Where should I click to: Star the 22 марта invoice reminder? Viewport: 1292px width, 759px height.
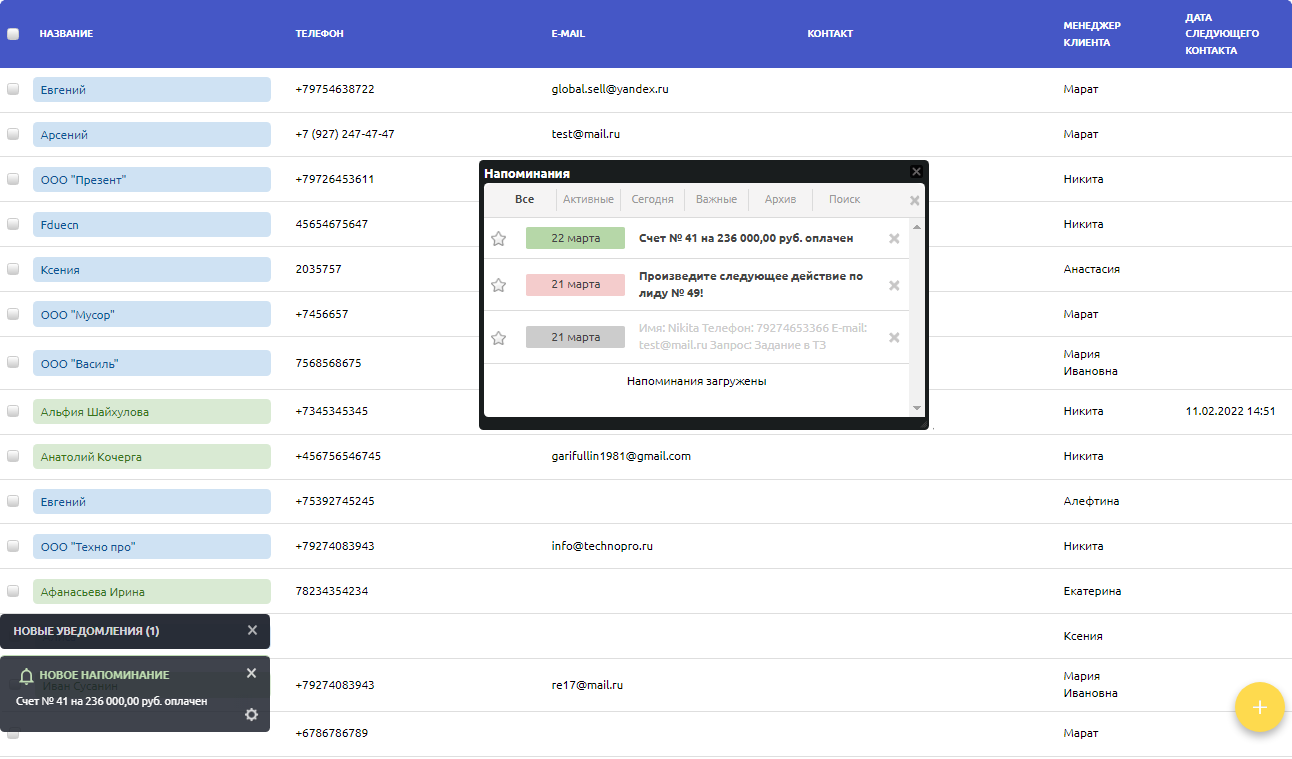(498, 239)
